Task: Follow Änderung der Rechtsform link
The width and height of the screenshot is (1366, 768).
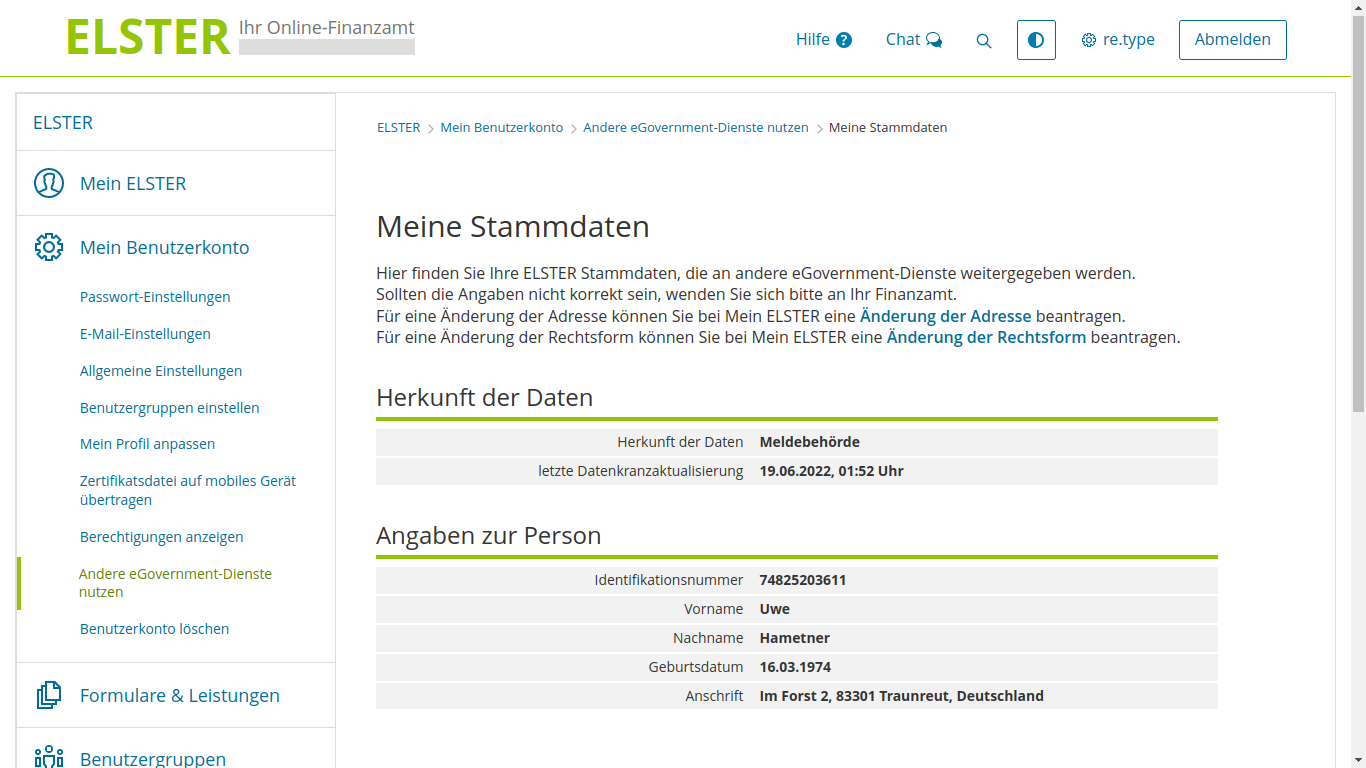Action: click(986, 338)
